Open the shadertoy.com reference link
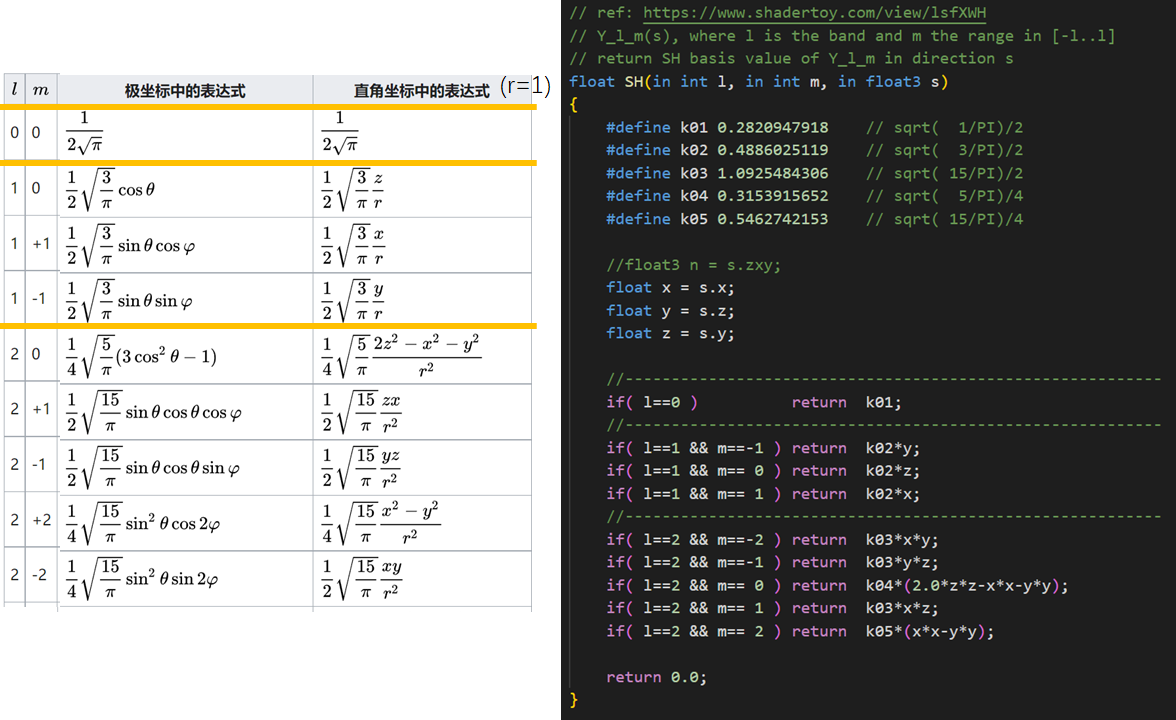This screenshot has width=1176, height=720. click(815, 13)
